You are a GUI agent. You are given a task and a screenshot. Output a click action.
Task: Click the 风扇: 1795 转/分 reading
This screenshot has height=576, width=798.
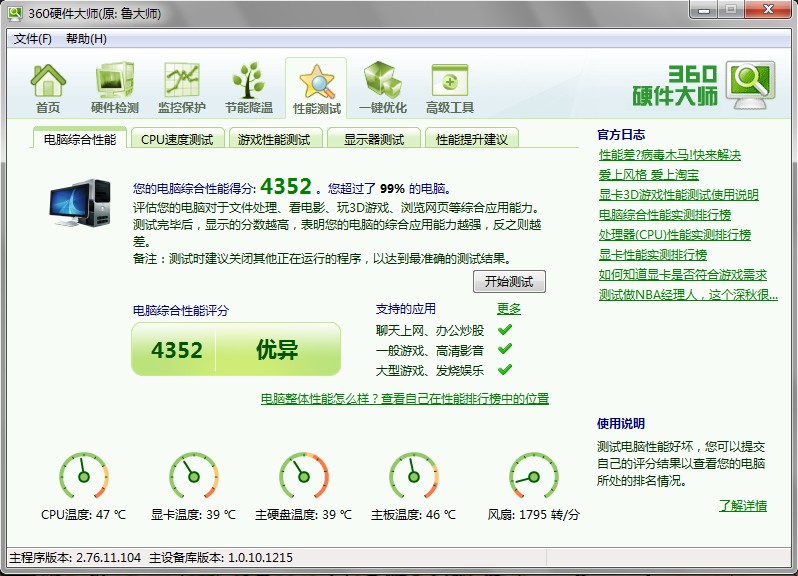click(533, 515)
